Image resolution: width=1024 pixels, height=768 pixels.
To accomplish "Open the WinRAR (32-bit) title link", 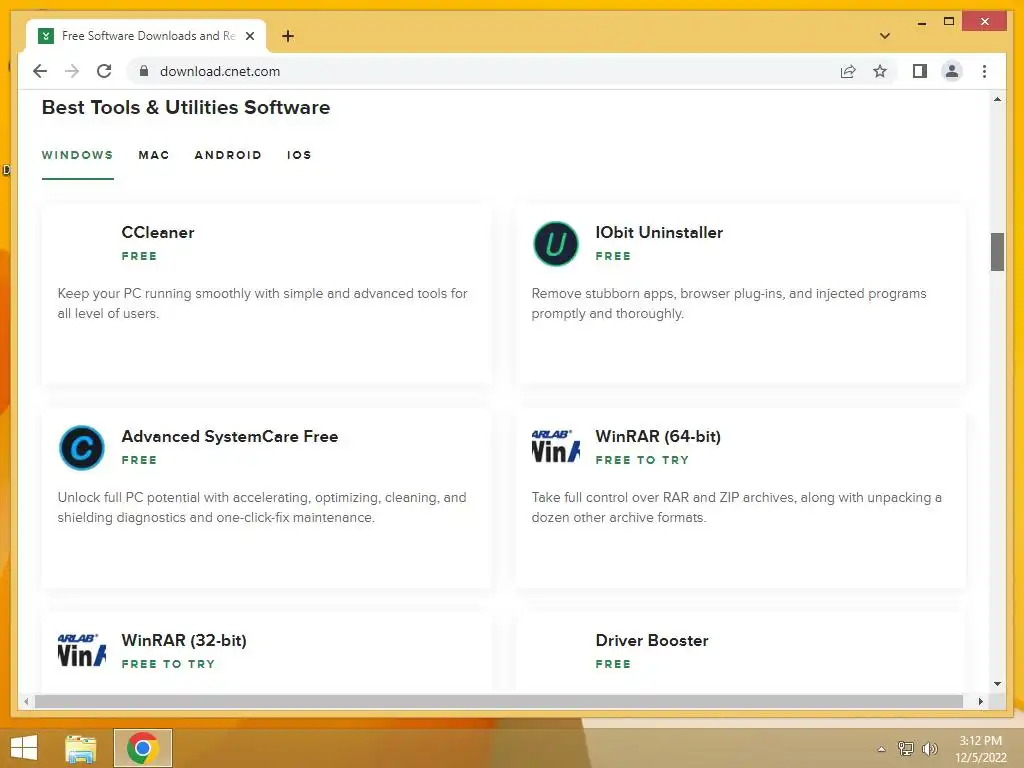I will pos(184,640).
